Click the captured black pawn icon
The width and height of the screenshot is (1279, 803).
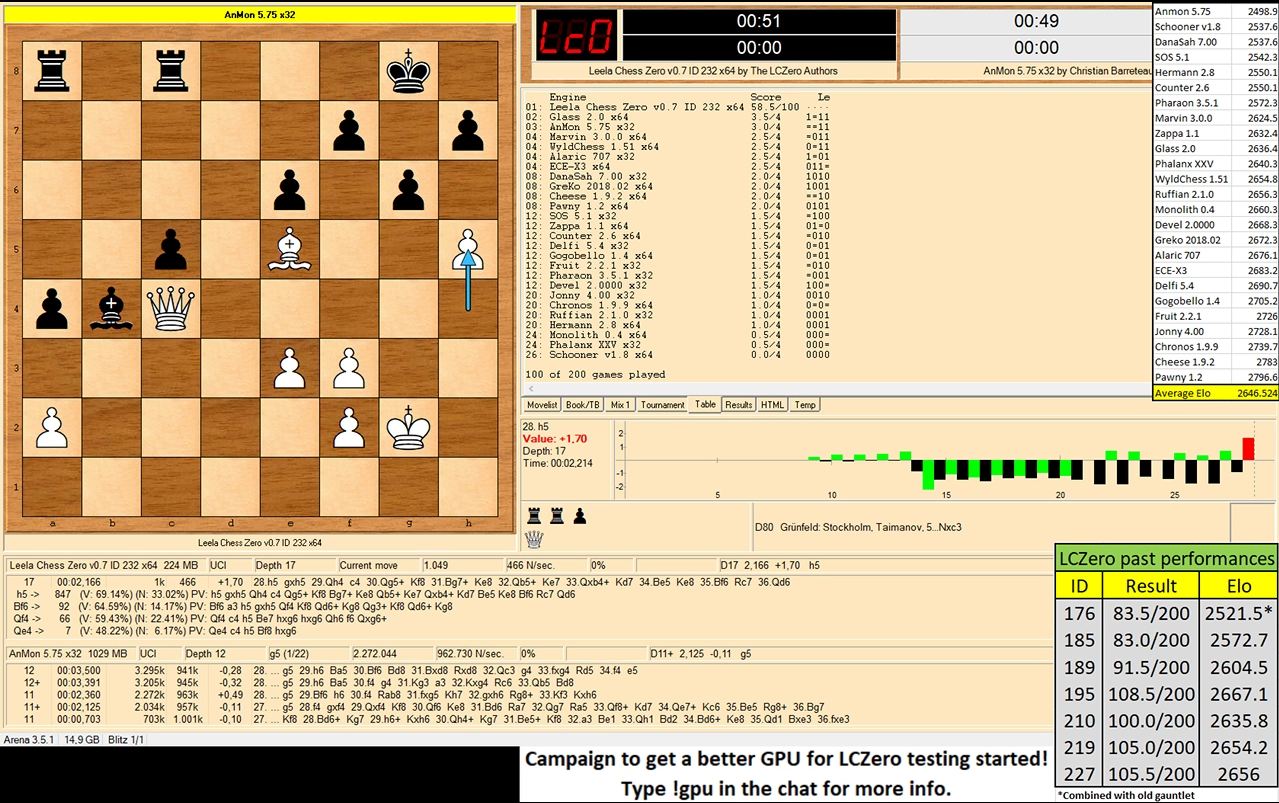(x=579, y=516)
